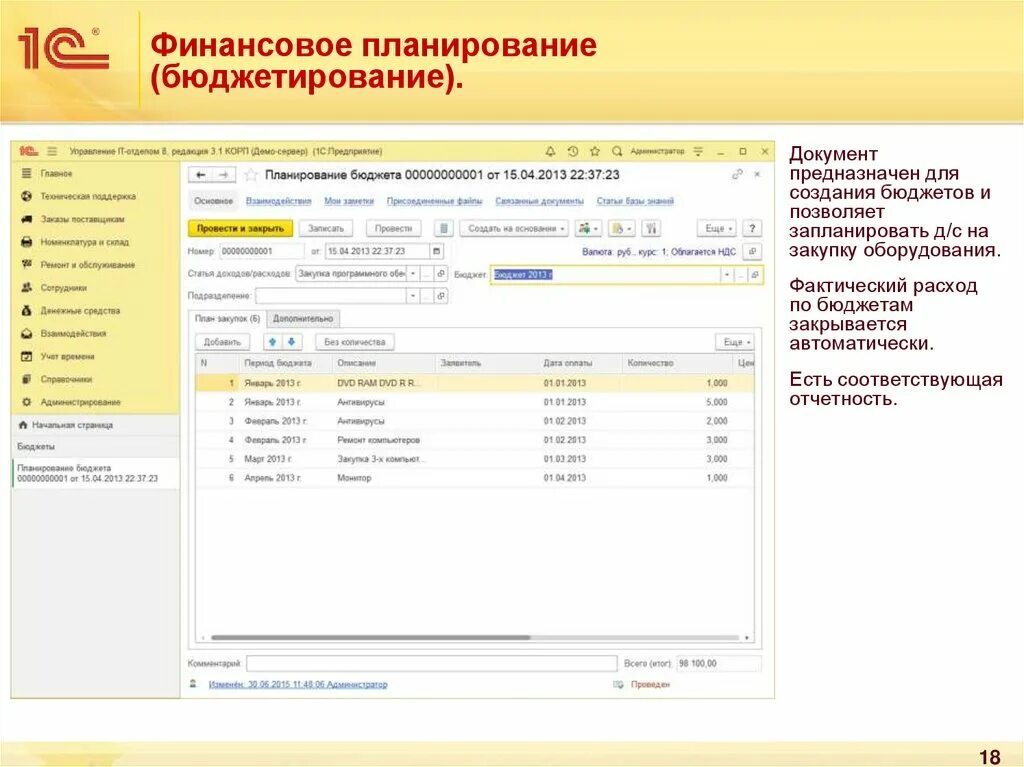The image size is (1024, 767).
Task: Open the Взаимодействия document link
Action: (x=278, y=201)
